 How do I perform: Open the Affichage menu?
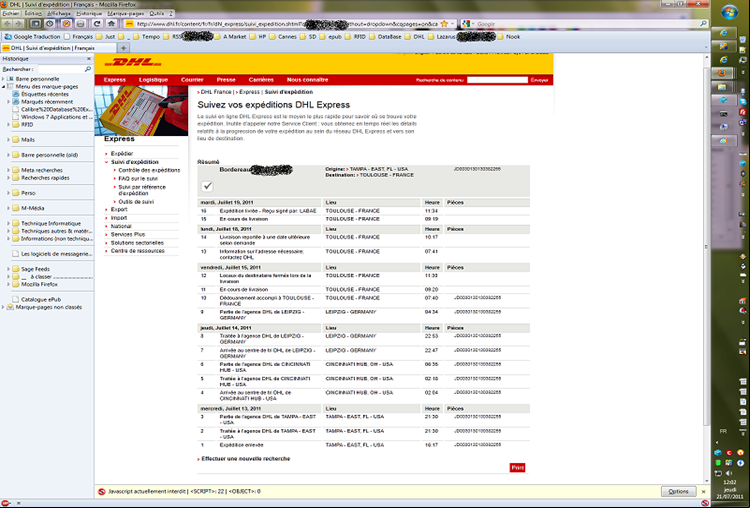pos(58,13)
